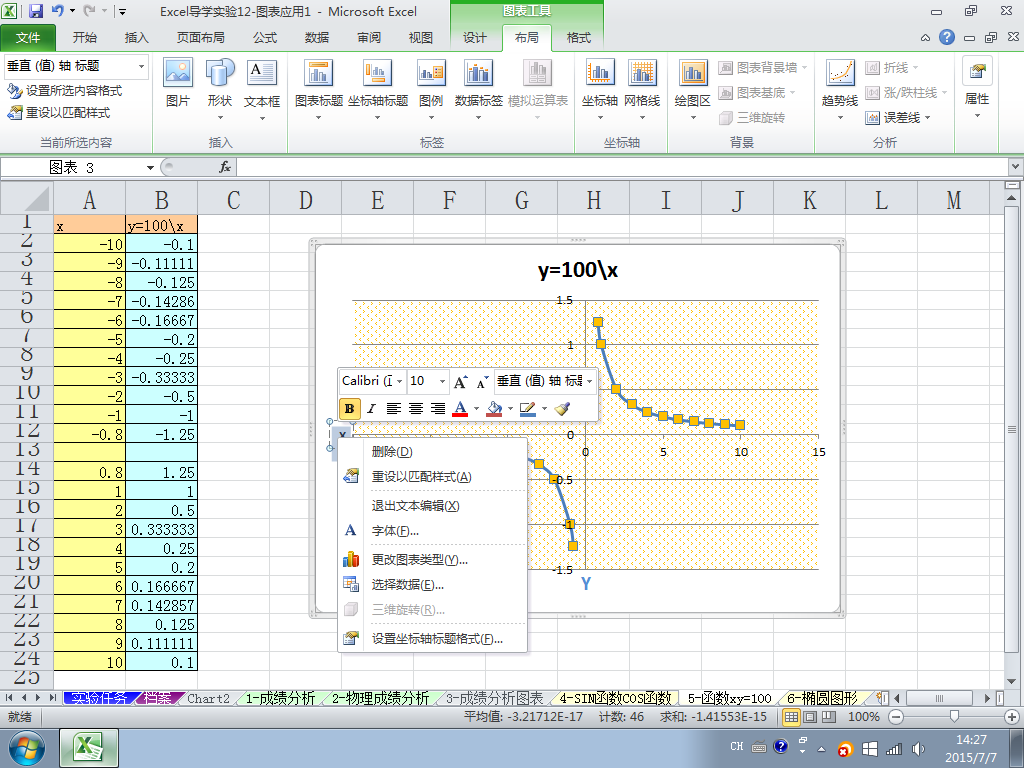This screenshot has width=1024, height=768.
Task: Open the error bars (误差线) menu
Action: (x=898, y=118)
